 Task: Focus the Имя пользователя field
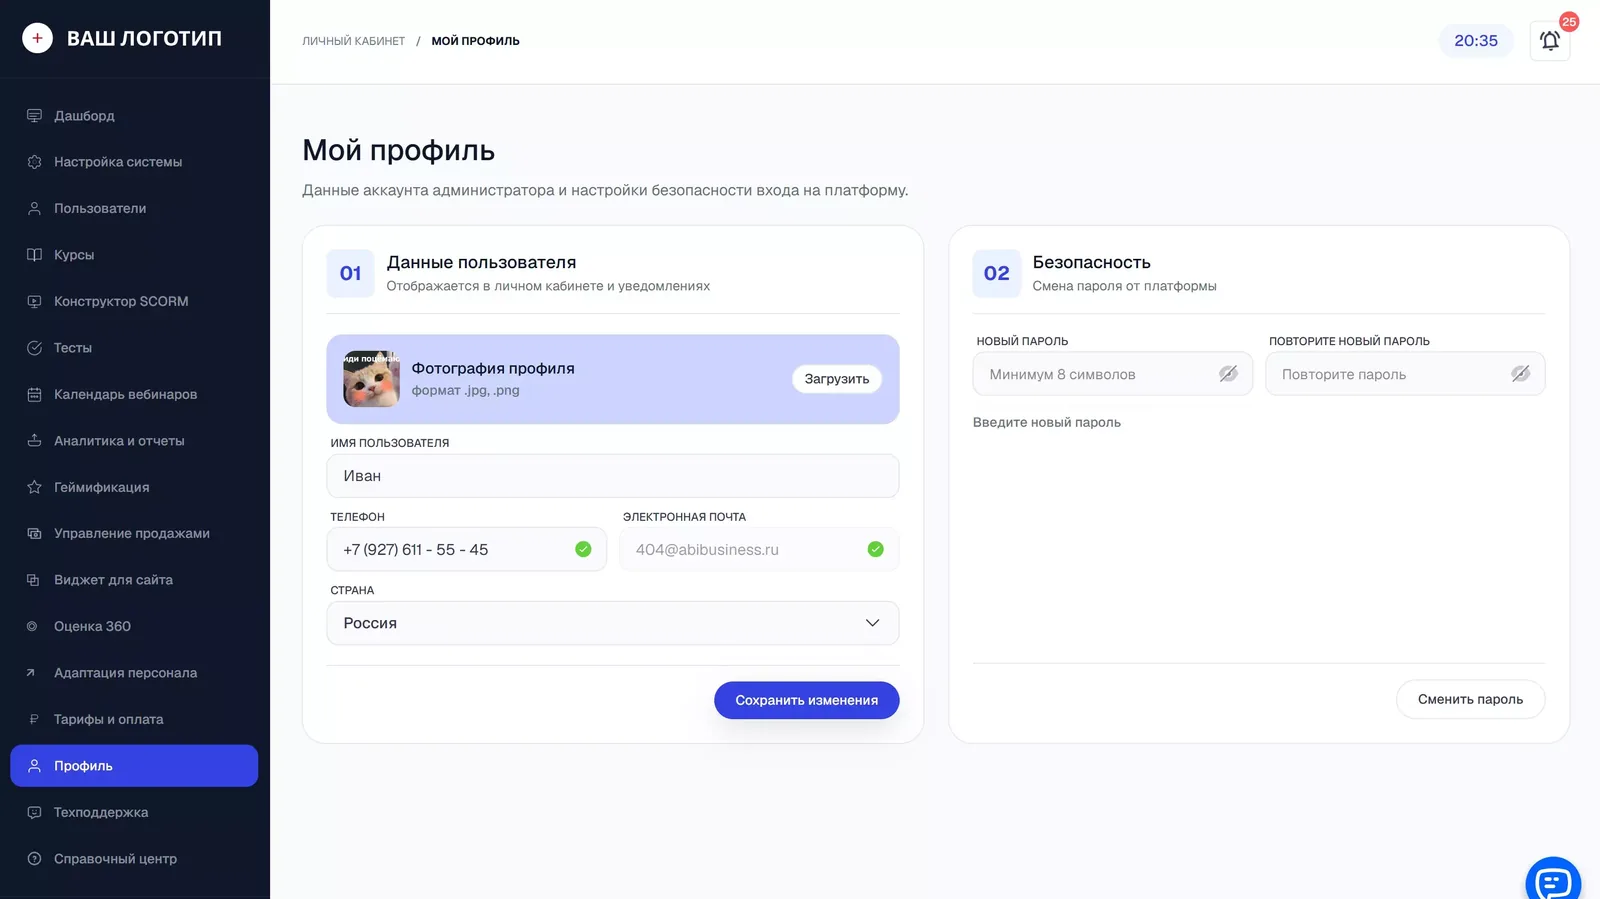[612, 476]
